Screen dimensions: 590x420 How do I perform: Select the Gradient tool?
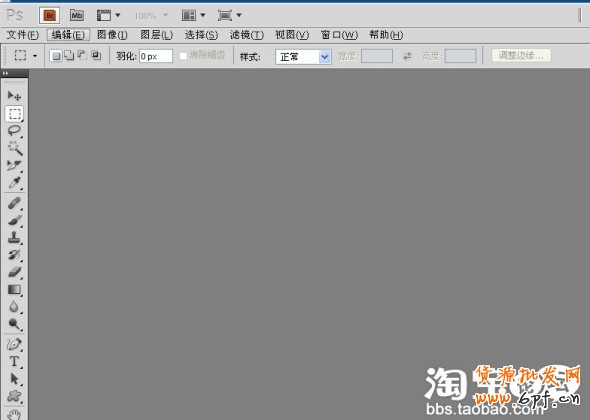coord(14,289)
